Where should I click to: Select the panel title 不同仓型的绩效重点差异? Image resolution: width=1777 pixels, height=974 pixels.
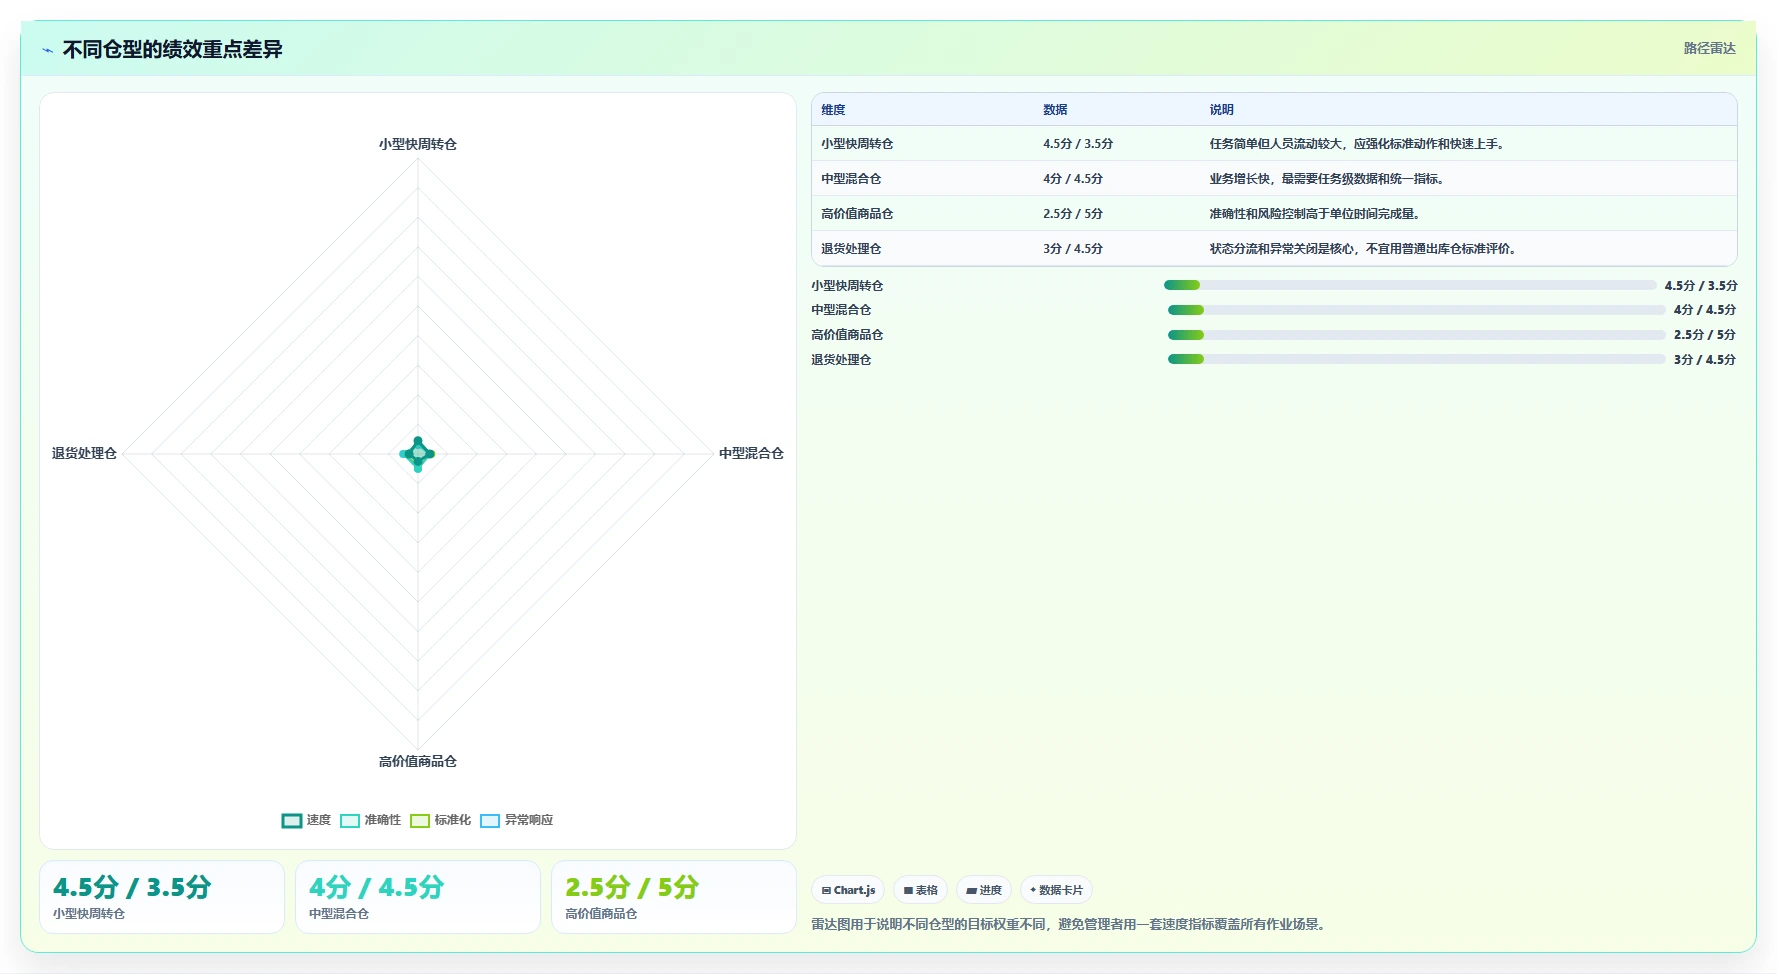tap(173, 49)
